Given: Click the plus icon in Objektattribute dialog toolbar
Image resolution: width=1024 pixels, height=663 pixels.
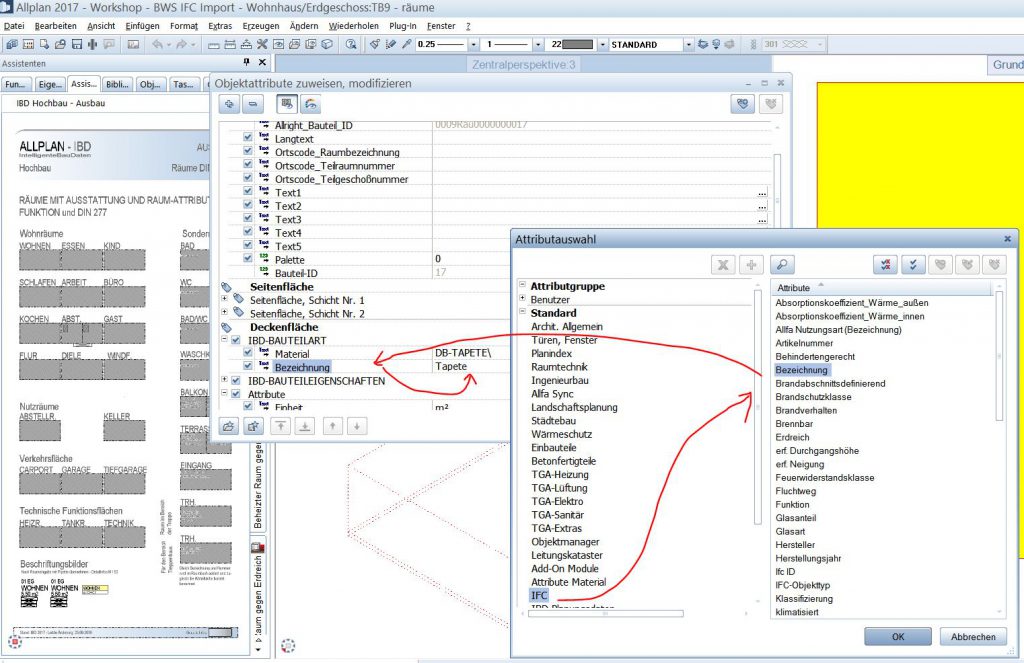Looking at the screenshot, I should tap(229, 105).
